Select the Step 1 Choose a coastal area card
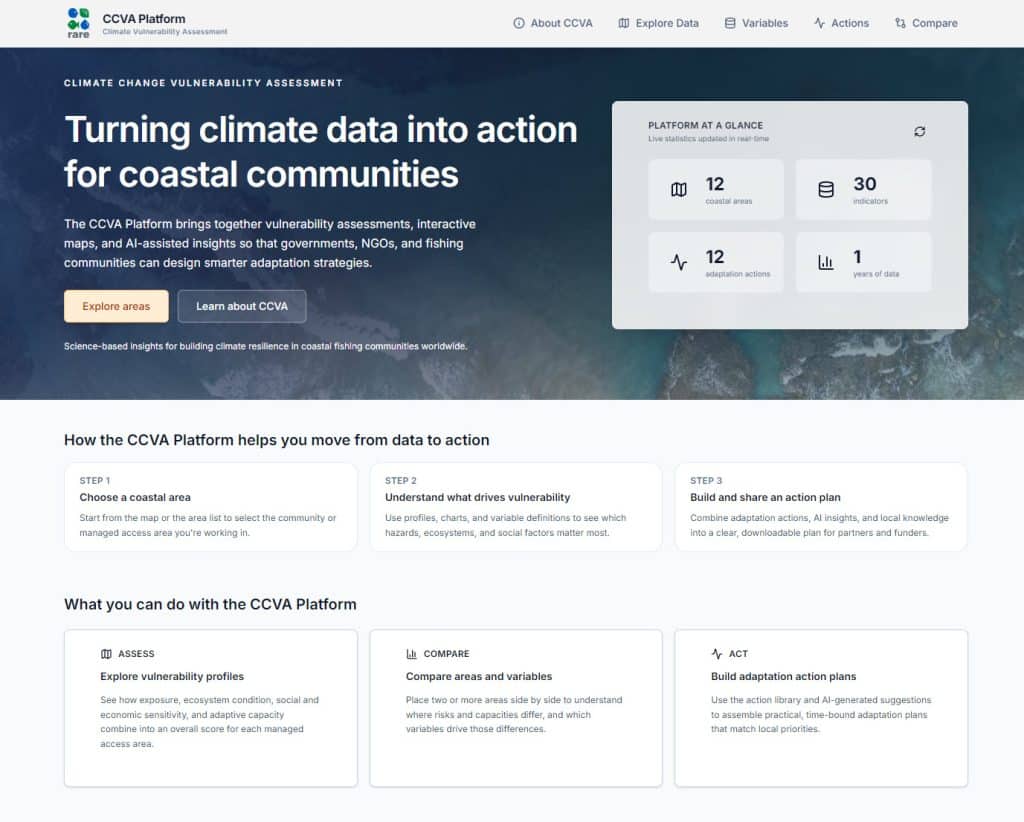 pos(211,507)
